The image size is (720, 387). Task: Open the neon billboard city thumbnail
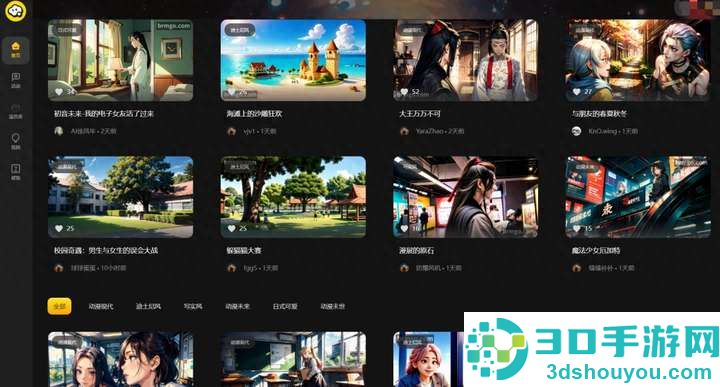coord(638,197)
